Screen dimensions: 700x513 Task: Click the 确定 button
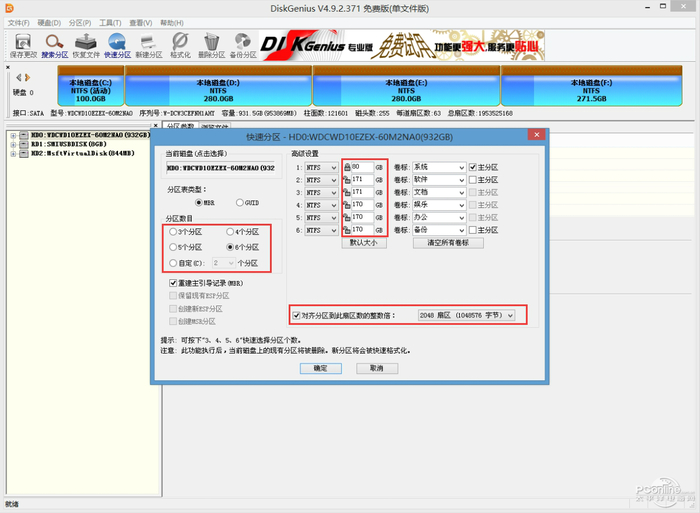320,368
